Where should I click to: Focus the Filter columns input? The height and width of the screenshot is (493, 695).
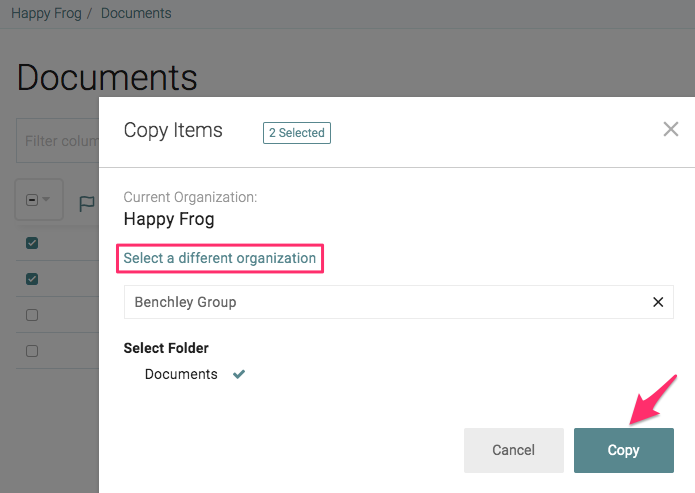tap(58, 141)
